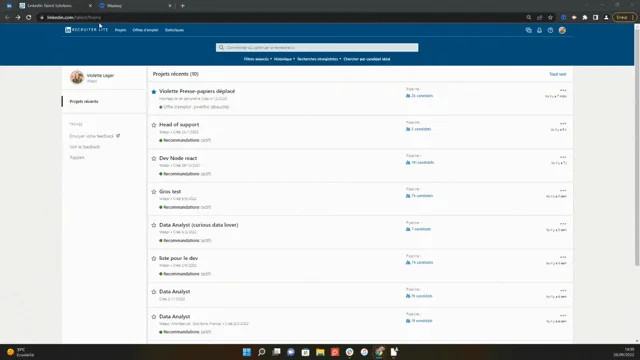Click Chercher par candidat idéal link
The height and width of the screenshot is (360, 640).
pos(367,59)
